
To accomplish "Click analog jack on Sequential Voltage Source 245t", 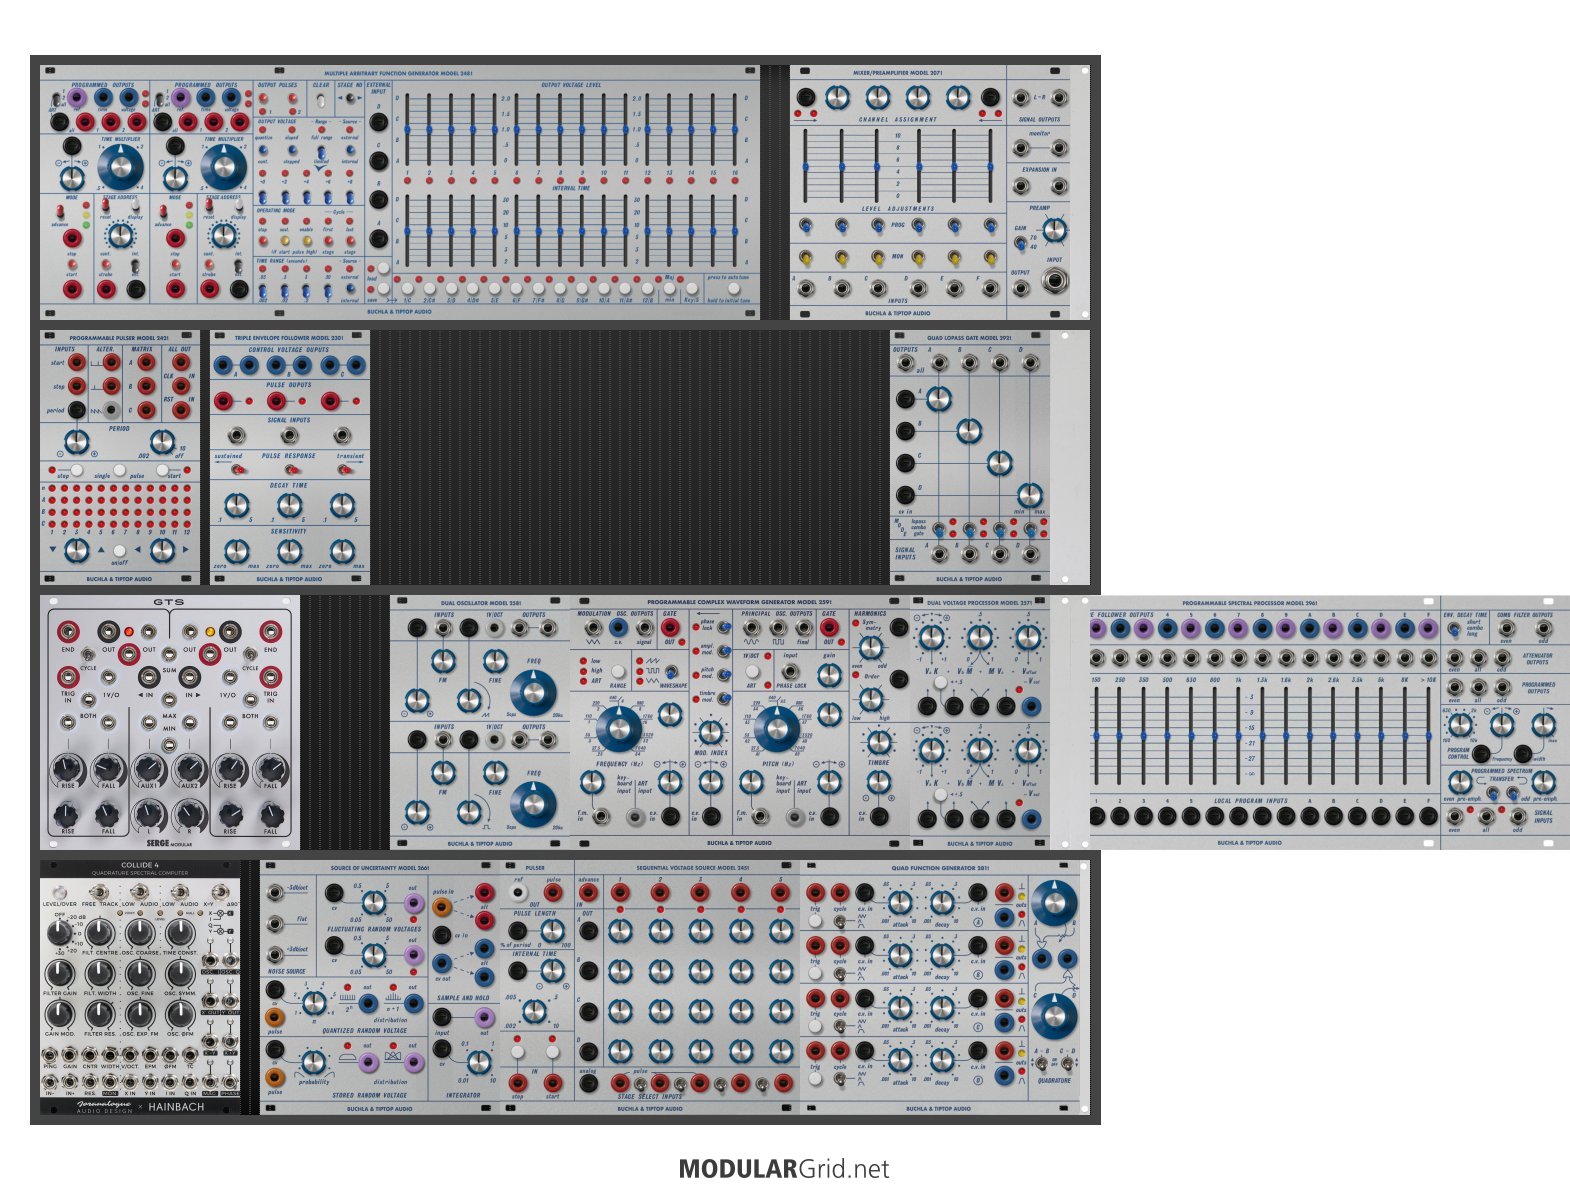I will pyautogui.click(x=588, y=1083).
